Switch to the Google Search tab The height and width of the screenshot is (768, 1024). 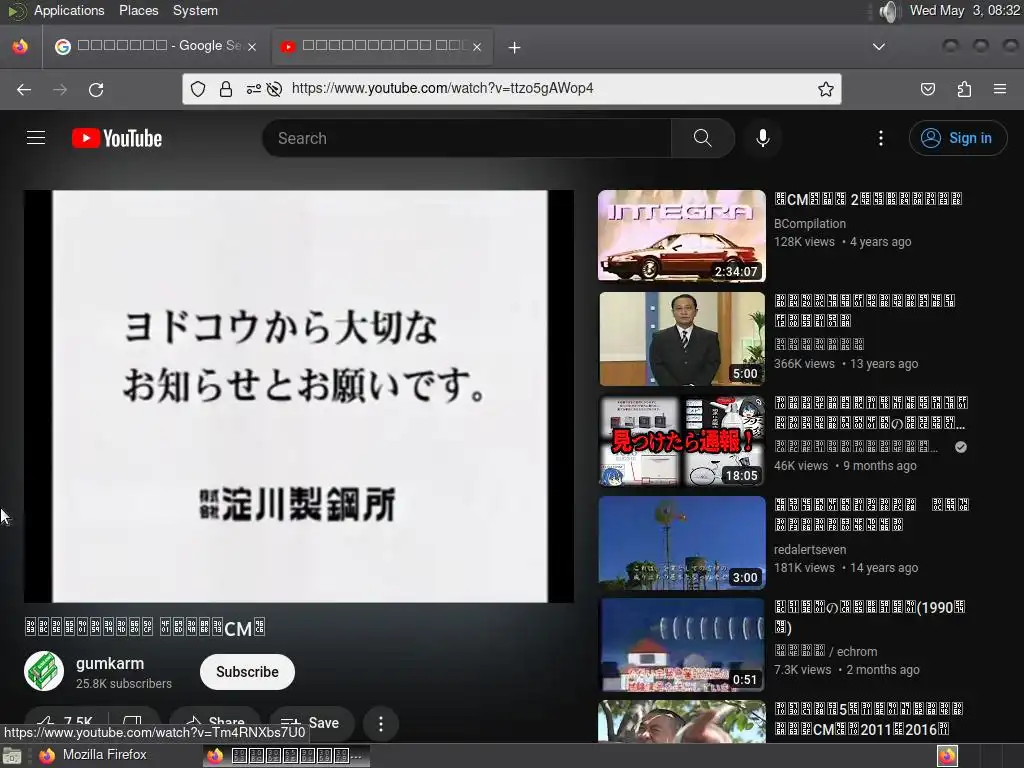click(x=157, y=46)
